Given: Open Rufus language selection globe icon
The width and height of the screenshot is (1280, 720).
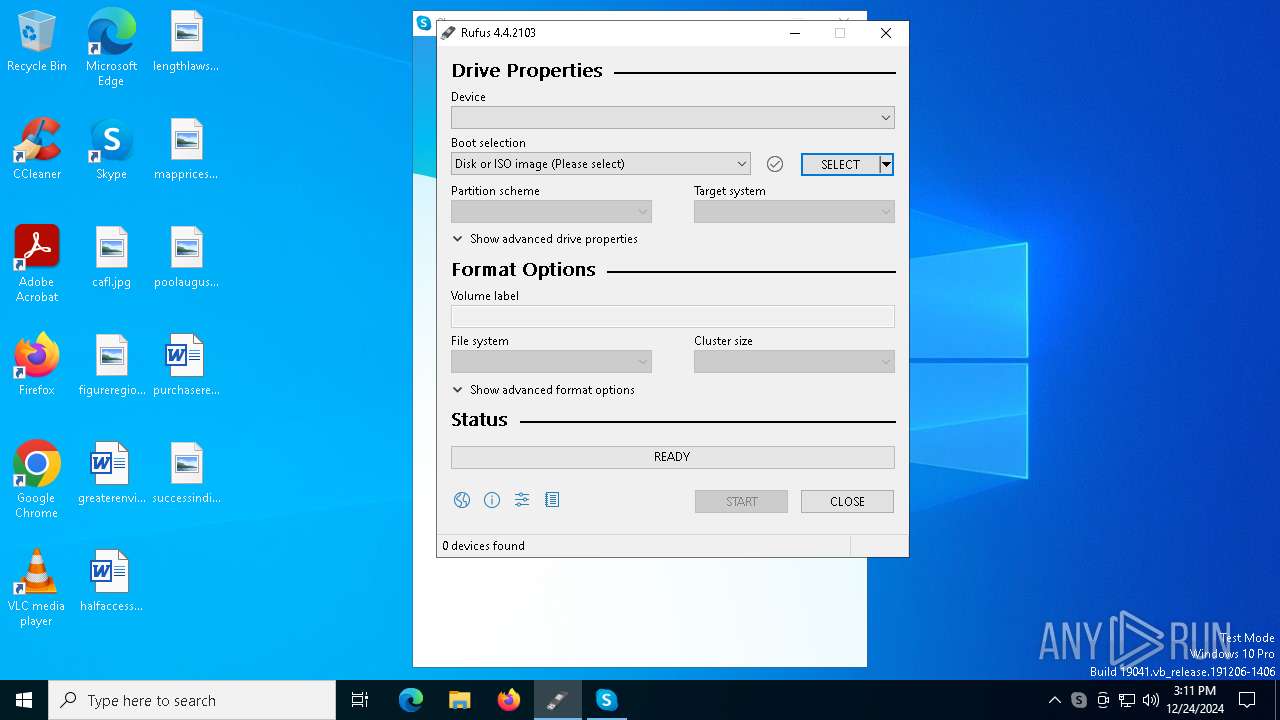Looking at the screenshot, I should 461,500.
